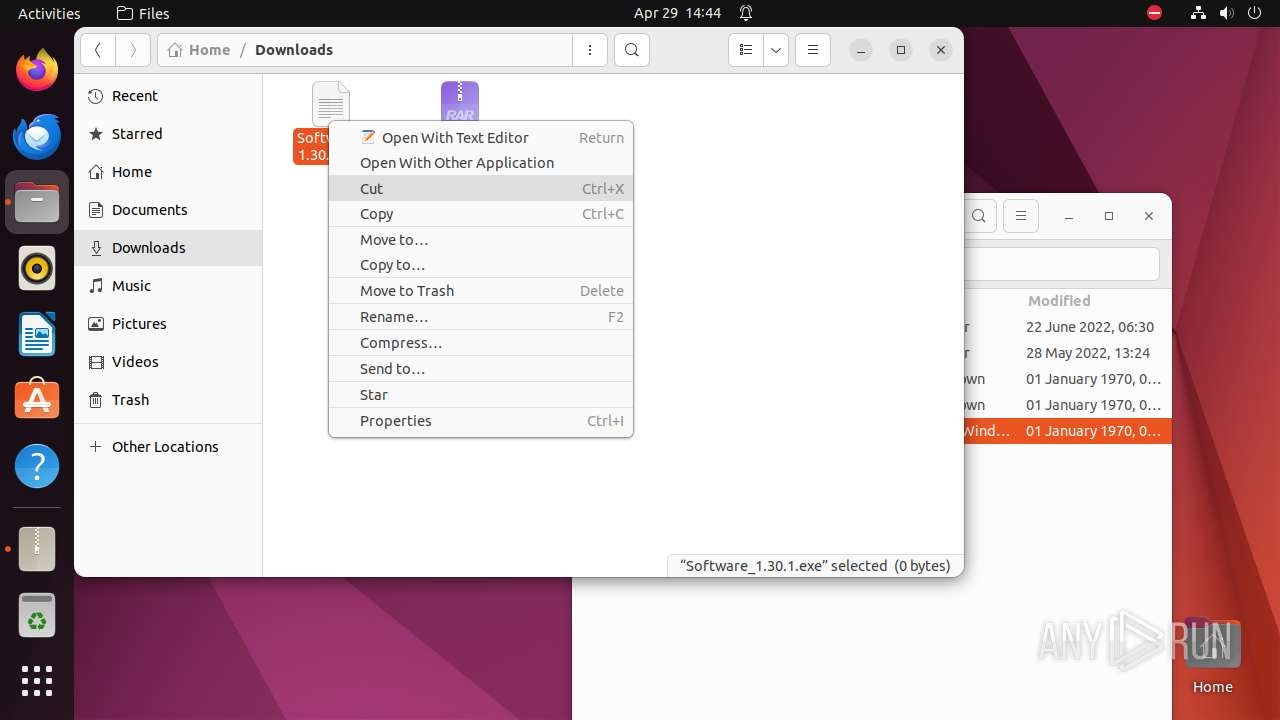Select Copy from the context menu
The height and width of the screenshot is (720, 1280).
point(481,214)
